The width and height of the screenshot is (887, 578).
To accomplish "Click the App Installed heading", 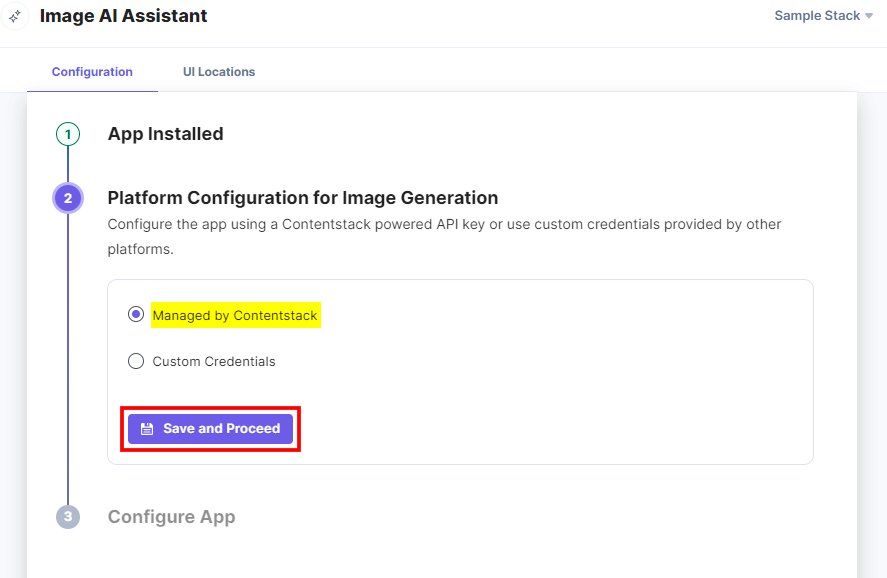I will click(x=166, y=134).
